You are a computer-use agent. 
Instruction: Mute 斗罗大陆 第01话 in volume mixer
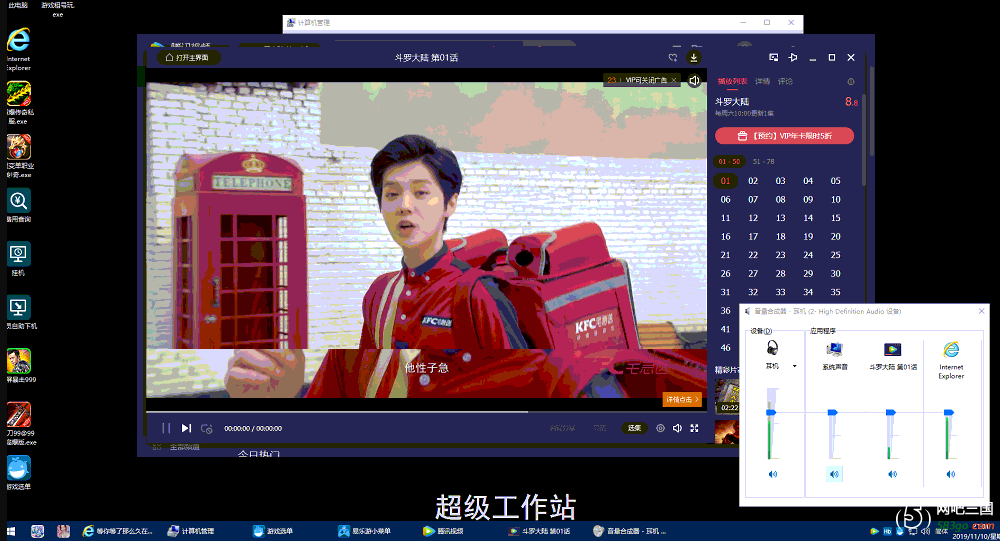coord(892,474)
